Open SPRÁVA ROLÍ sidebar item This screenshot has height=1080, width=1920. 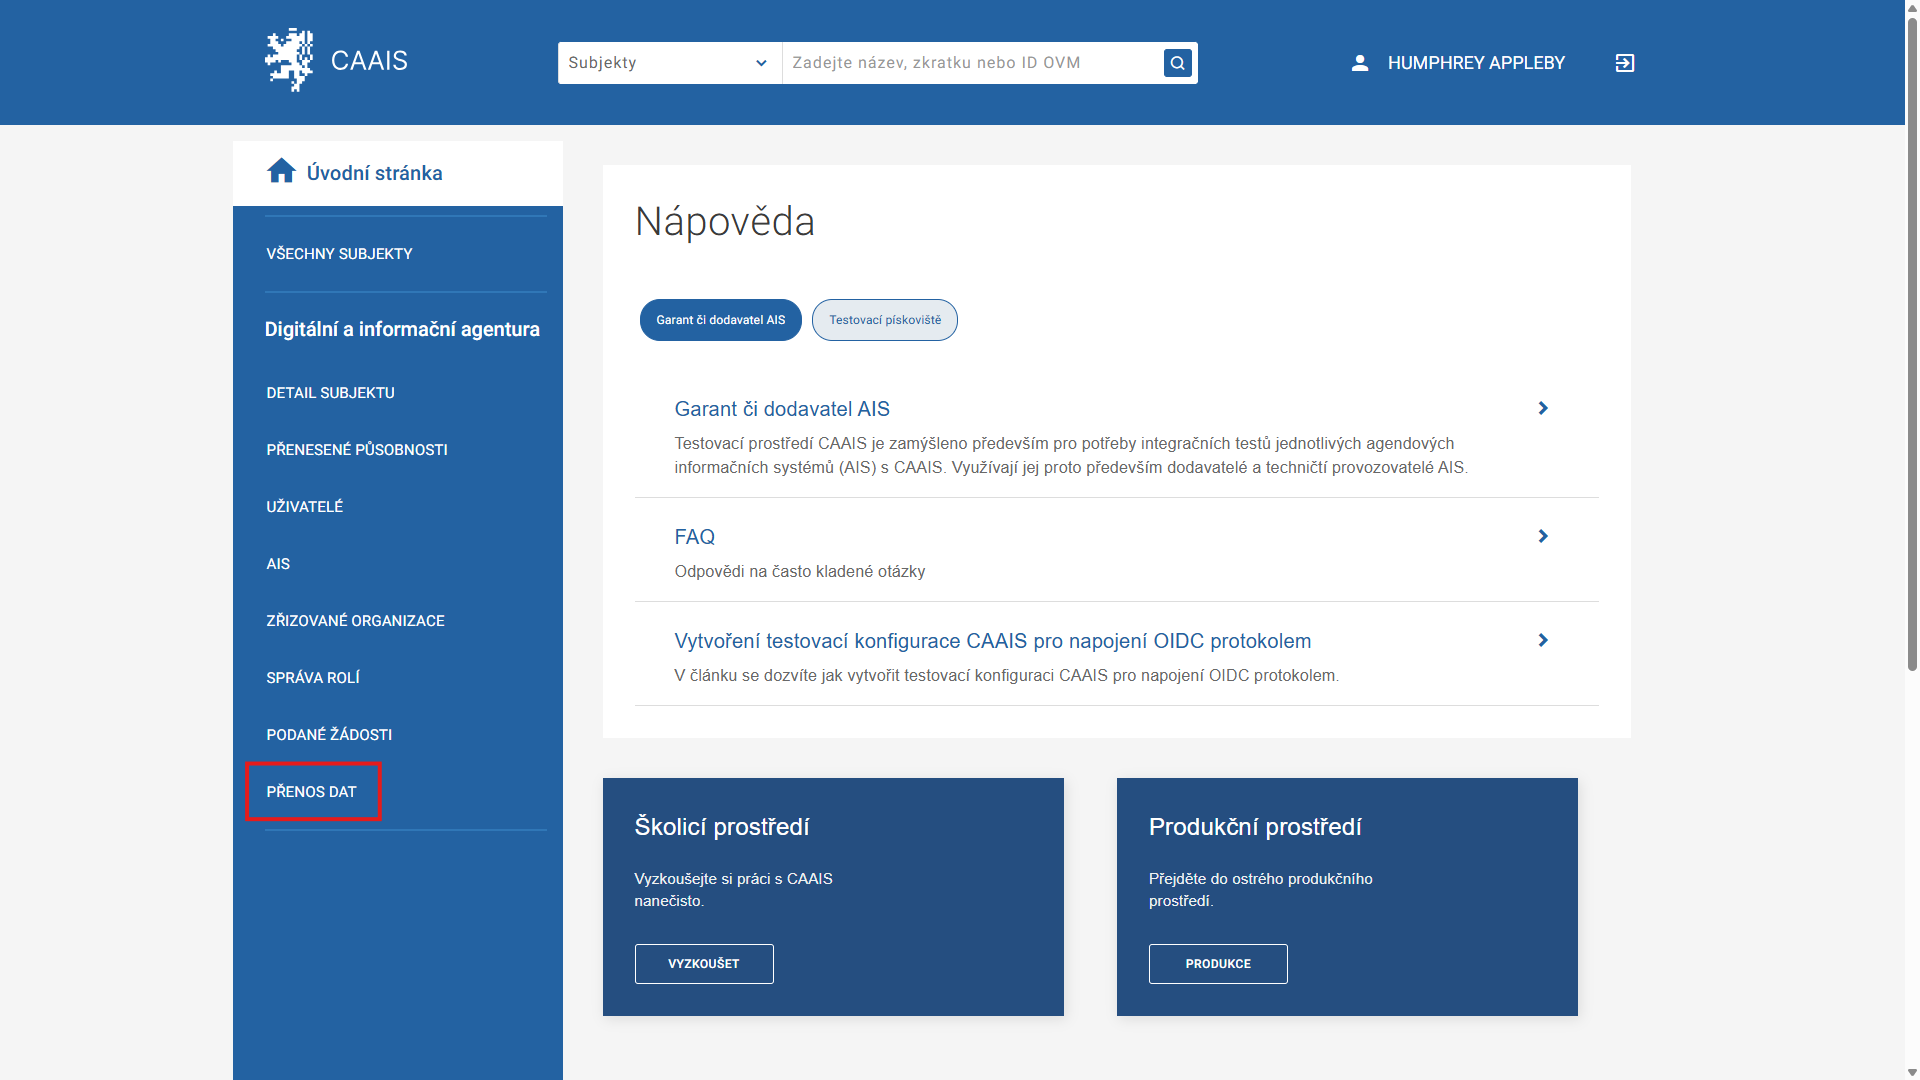(x=312, y=678)
